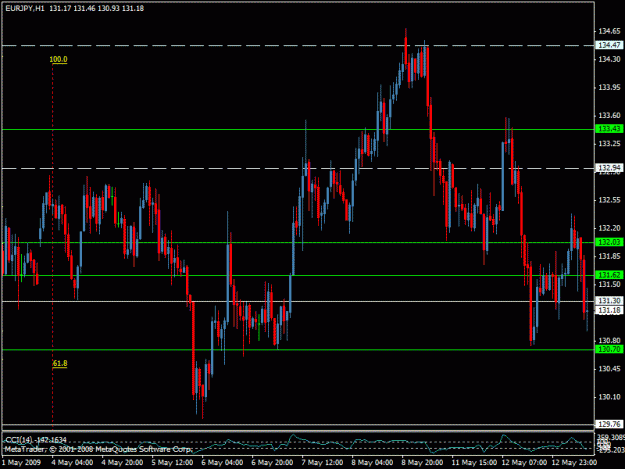This screenshot has width=625, height=469.
Task: Click the 130.80 price scale value
Action: click(609, 341)
